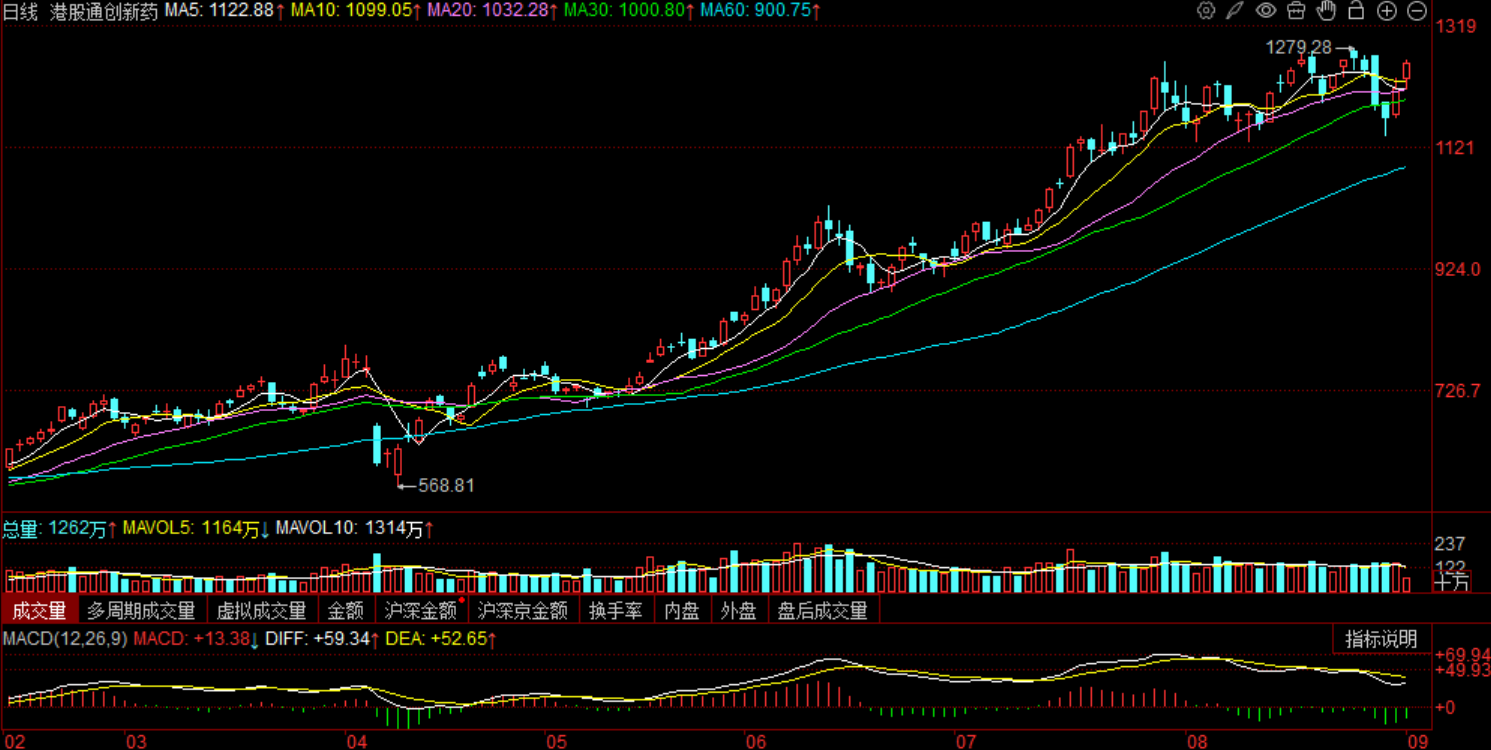Click the 06 month timeline marker

pos(757,741)
